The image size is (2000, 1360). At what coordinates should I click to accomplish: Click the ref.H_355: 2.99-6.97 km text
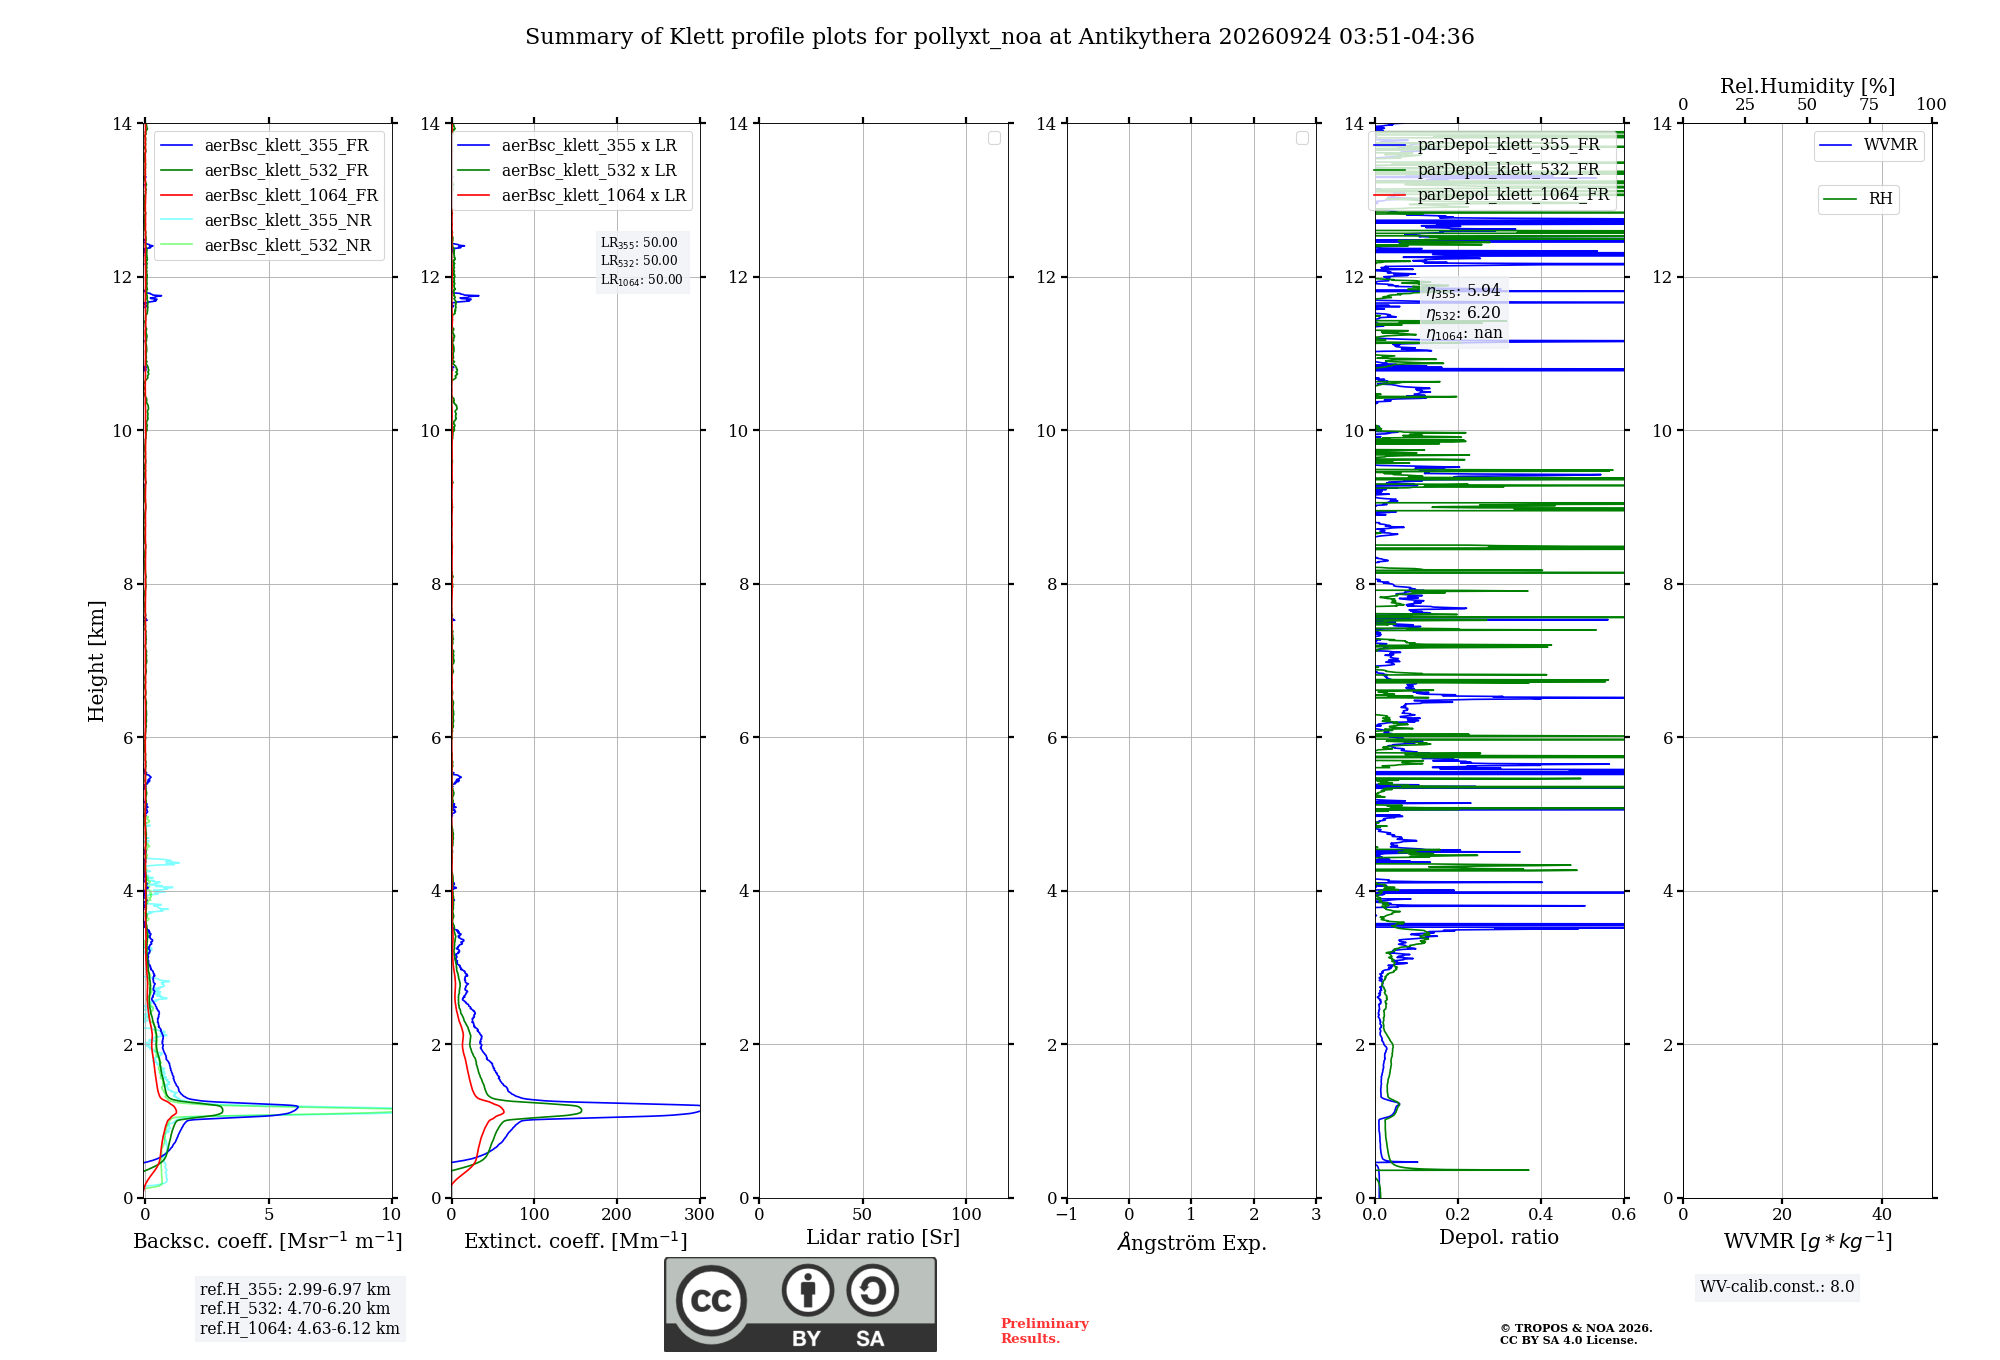coord(295,1290)
